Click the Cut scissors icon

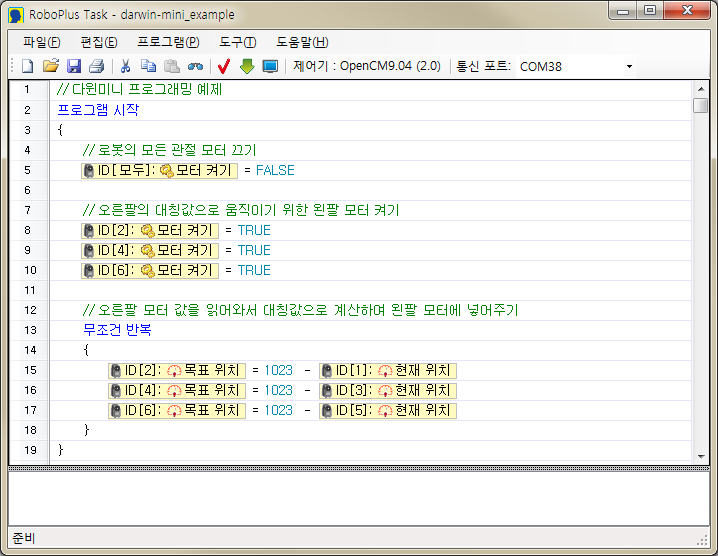click(x=126, y=66)
